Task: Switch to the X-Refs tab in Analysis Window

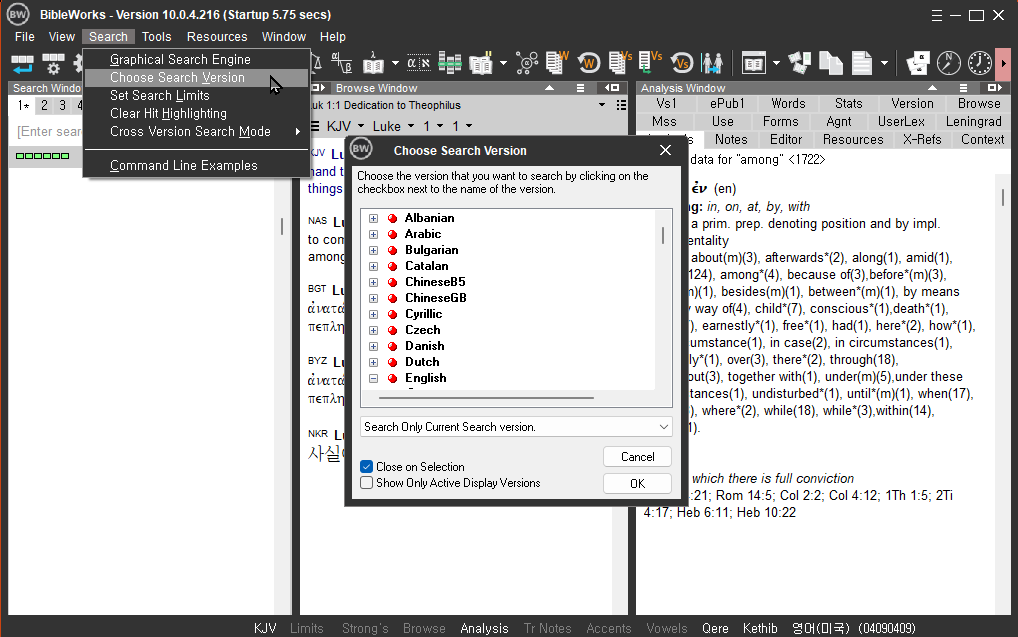Action: click(922, 139)
